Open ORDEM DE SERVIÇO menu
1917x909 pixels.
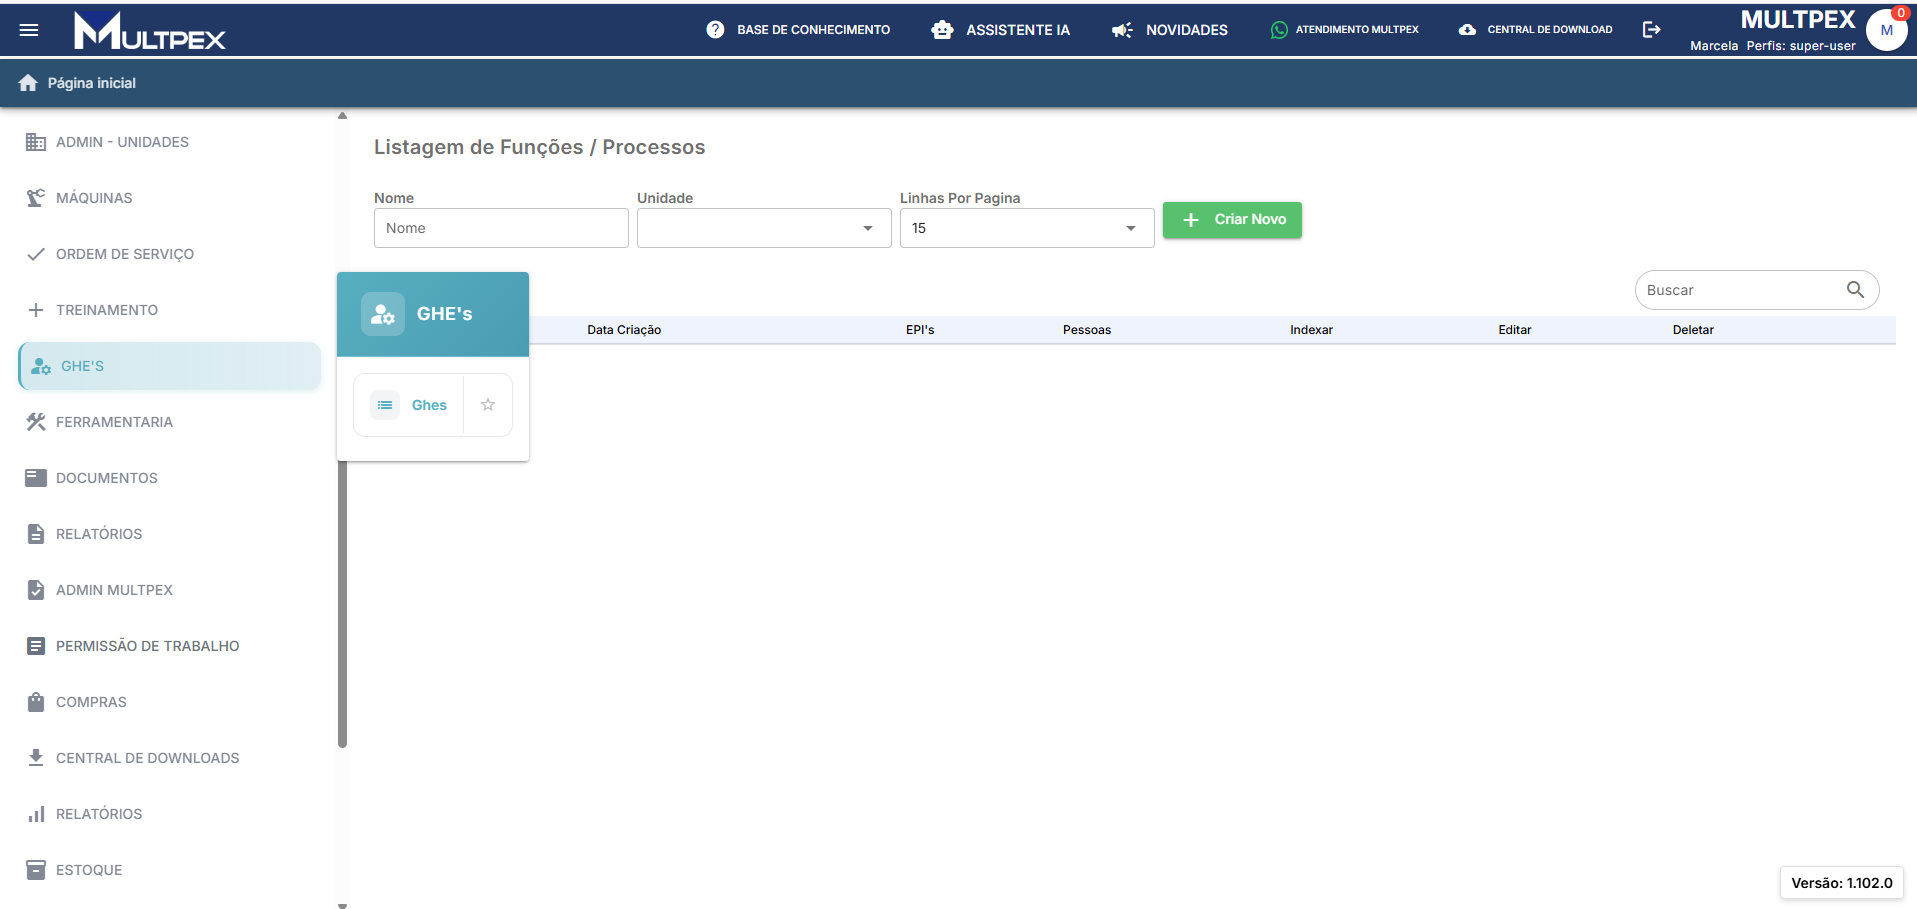pos(170,254)
